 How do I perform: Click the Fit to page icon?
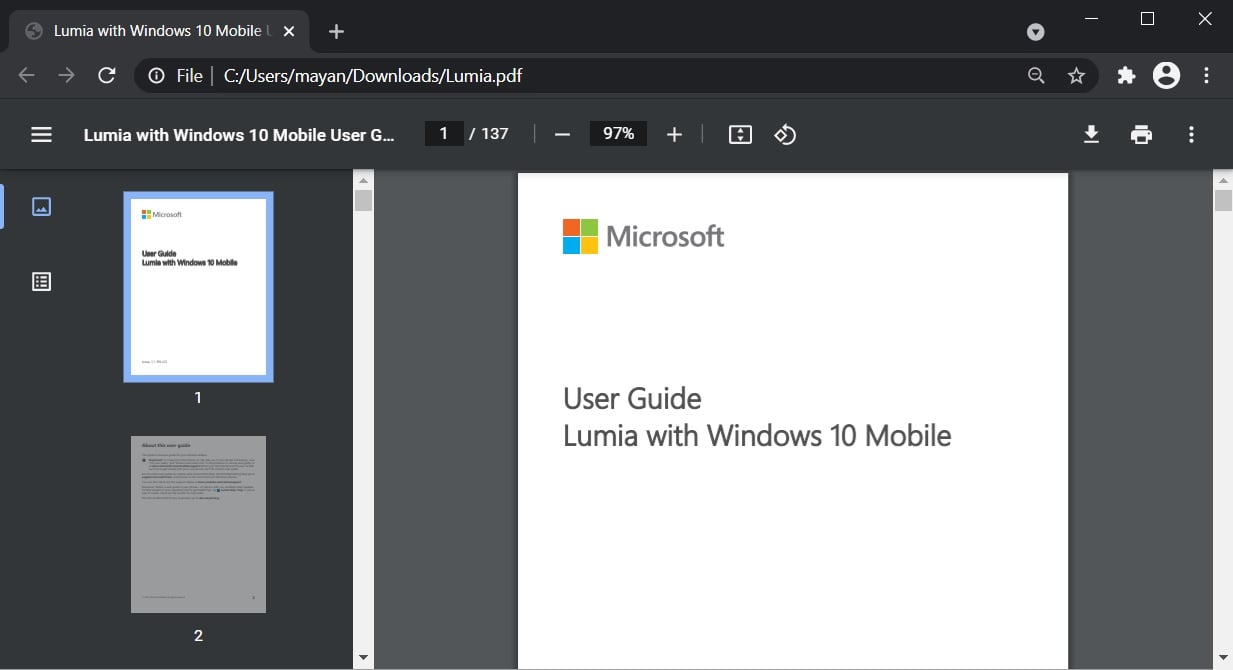click(740, 134)
